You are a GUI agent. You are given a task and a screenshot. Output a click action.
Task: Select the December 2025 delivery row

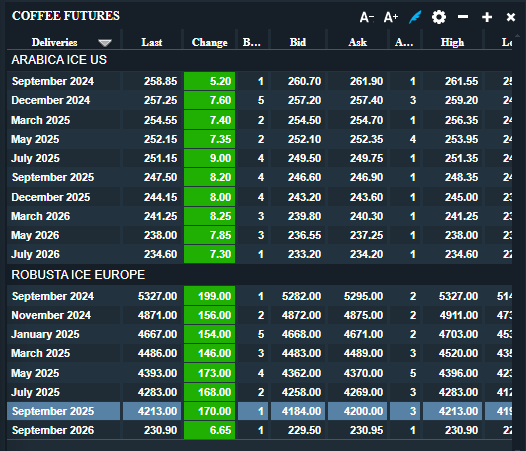pyautogui.click(x=259, y=197)
